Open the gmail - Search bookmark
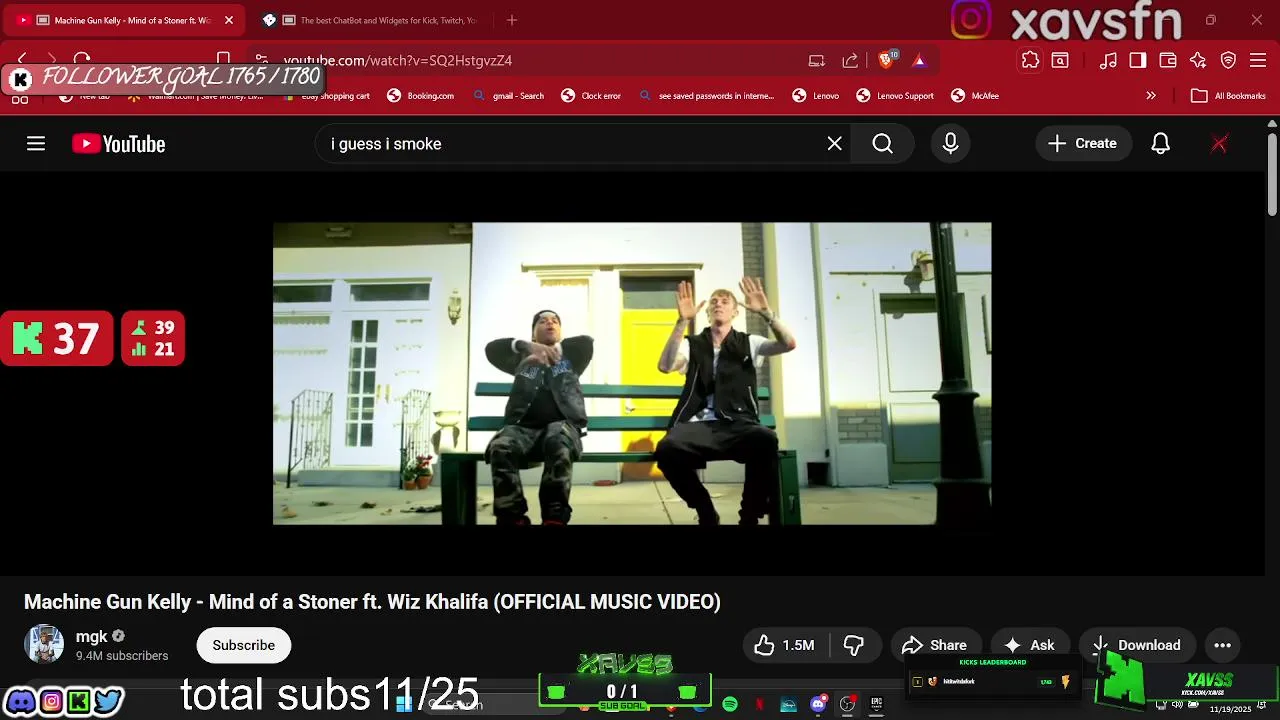Image resolution: width=1280 pixels, height=720 pixels. [x=509, y=96]
